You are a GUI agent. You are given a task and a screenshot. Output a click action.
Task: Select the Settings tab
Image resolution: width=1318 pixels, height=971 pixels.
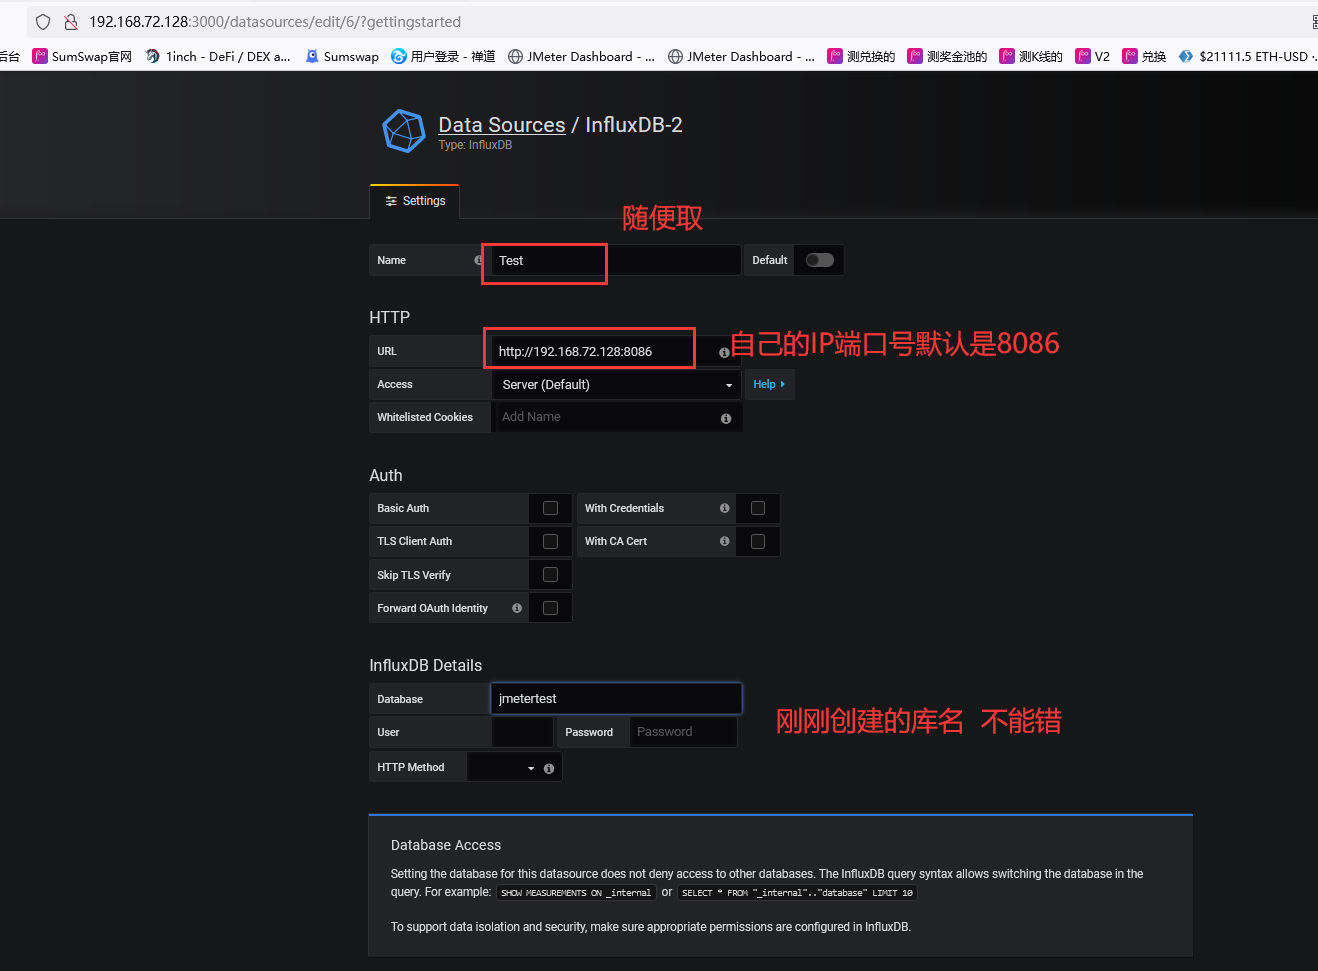[415, 201]
